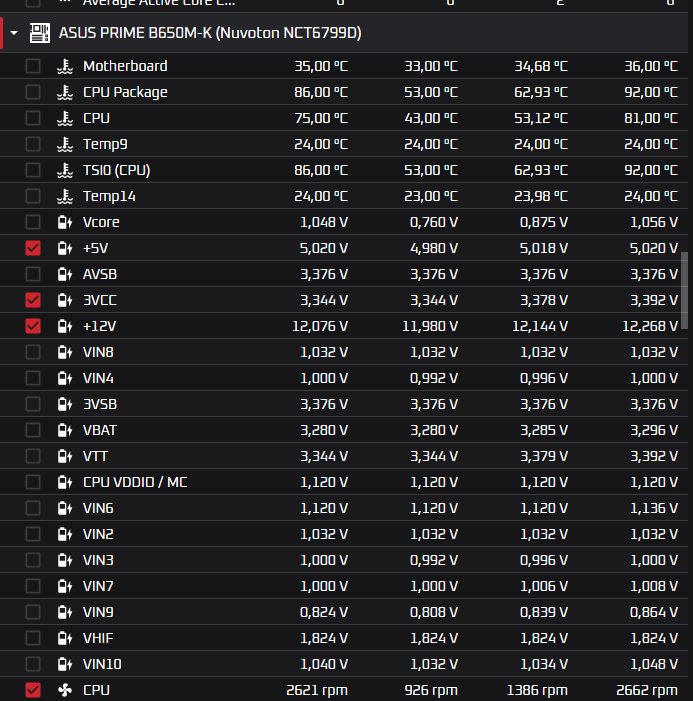Click the VBAT value 3,285 V

544,430
